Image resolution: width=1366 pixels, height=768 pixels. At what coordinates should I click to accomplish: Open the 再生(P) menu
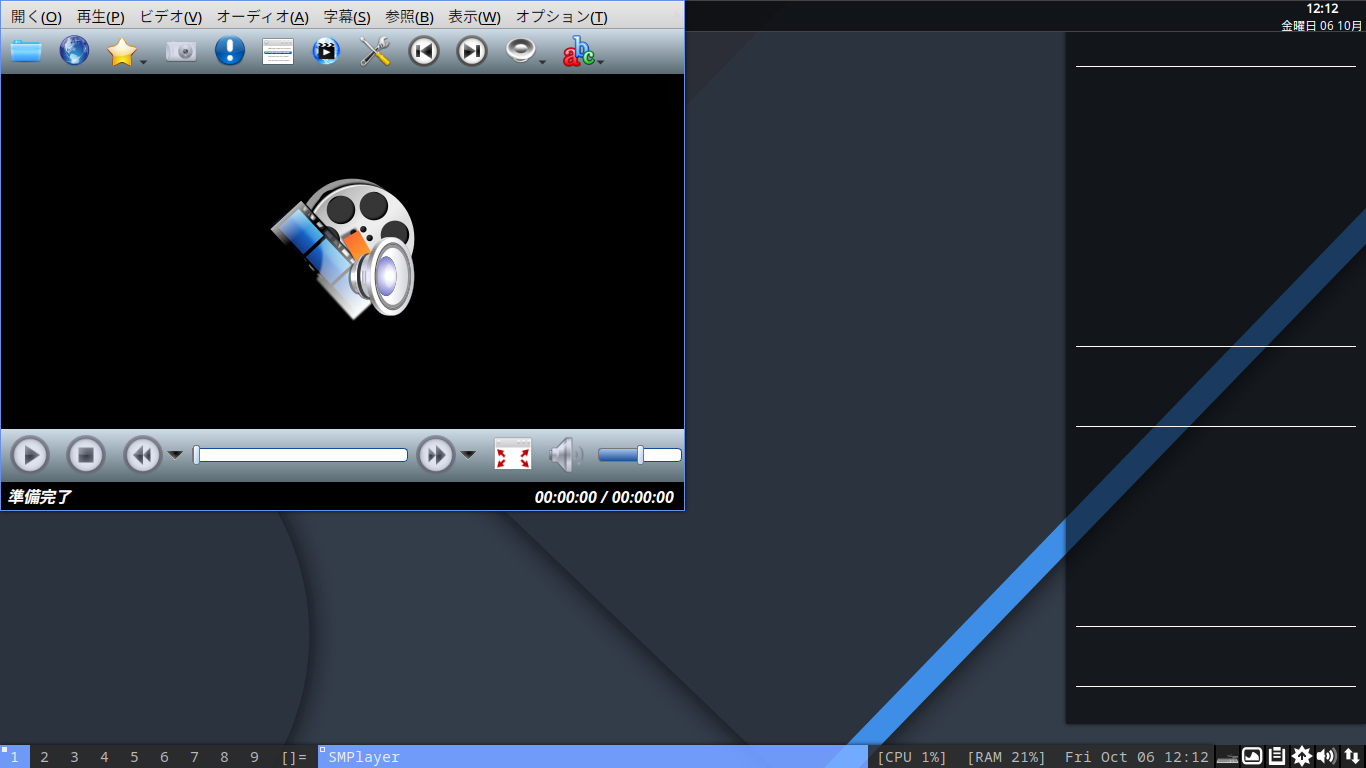coord(101,17)
